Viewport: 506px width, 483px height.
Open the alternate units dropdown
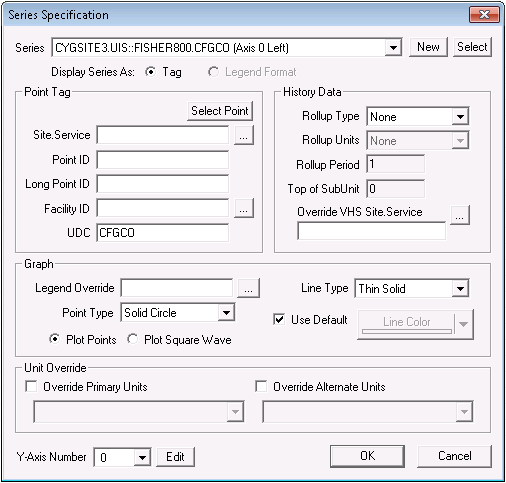pos(464,412)
